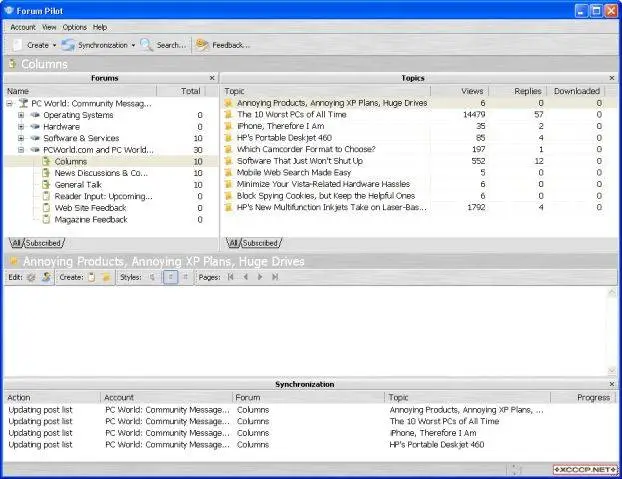This screenshot has width=622, height=479.
Task: Click the Operating Systems category icon
Action: click(35, 115)
